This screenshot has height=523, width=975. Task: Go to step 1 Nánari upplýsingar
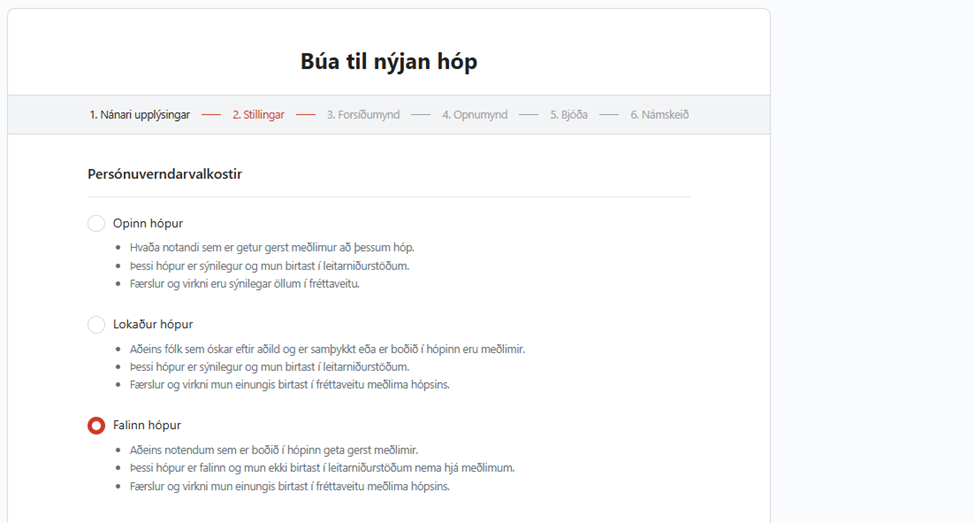pos(139,115)
